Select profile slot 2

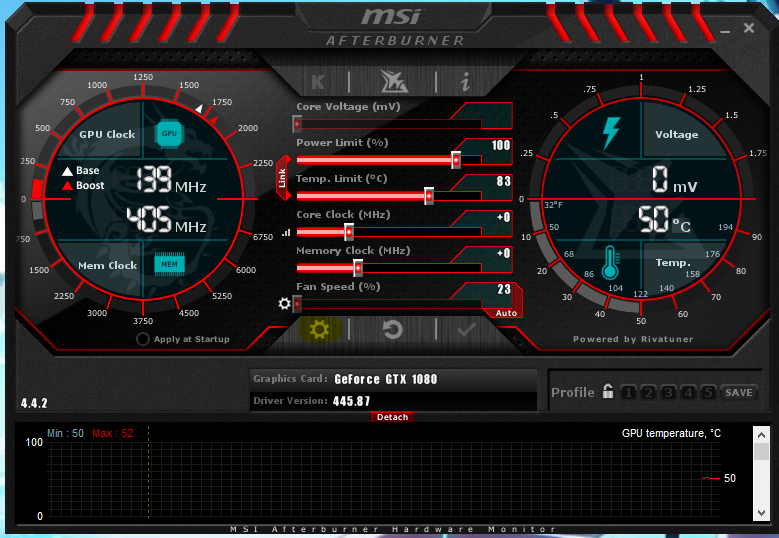648,392
